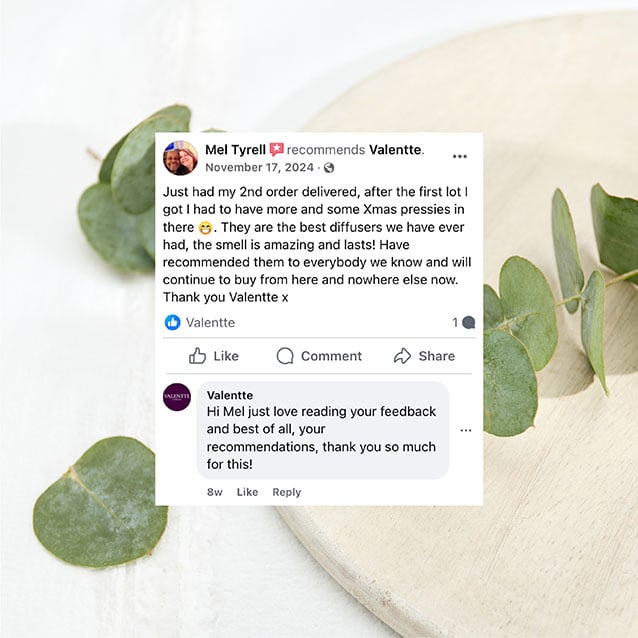Reply to the Valentte comment
Viewport: 638px width, 638px height.
(287, 492)
